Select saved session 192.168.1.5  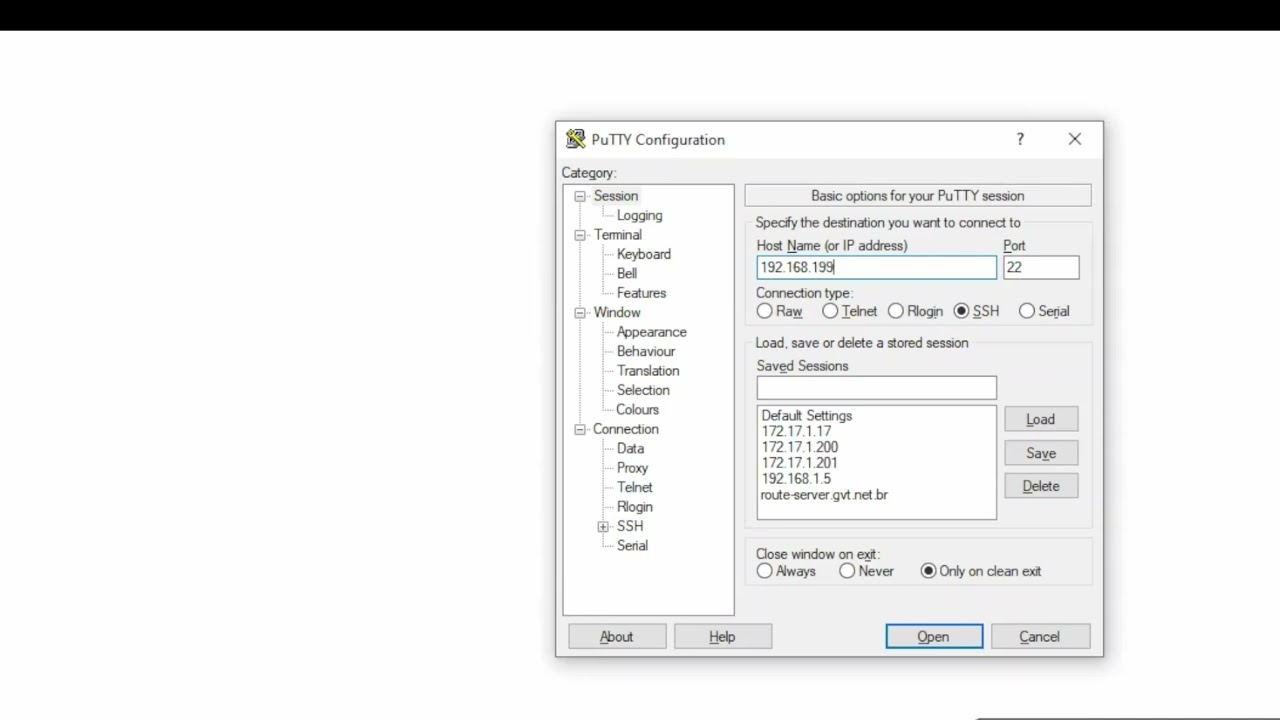795,479
